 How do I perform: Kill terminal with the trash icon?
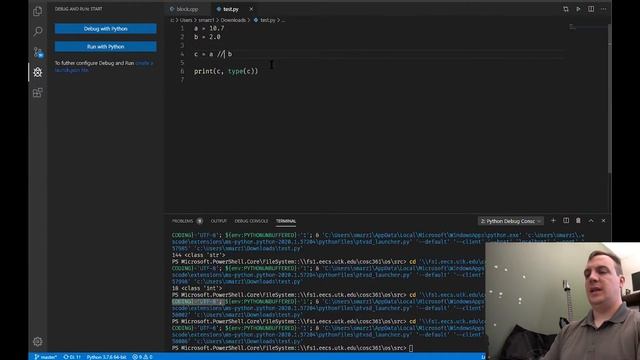(578, 220)
